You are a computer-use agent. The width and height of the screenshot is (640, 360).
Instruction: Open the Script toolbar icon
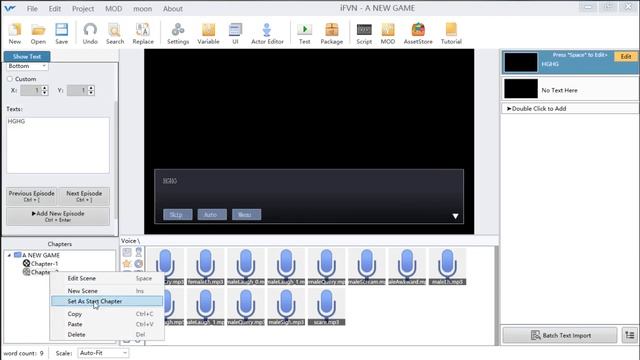tap(364, 33)
